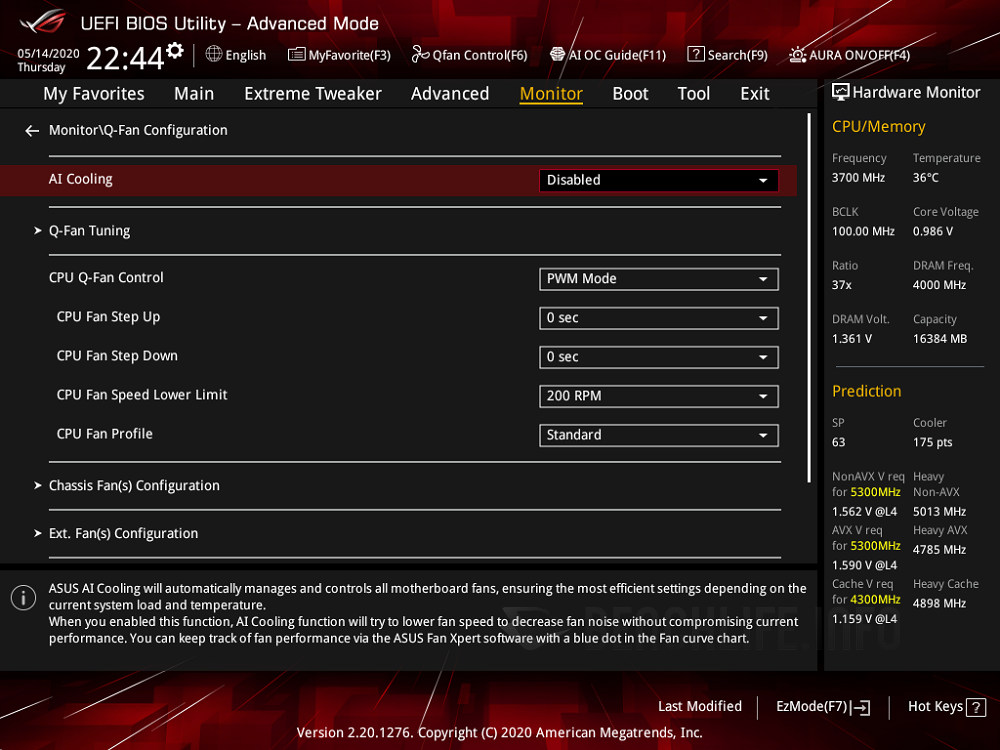Click the EzMode(F7) button

coord(822,706)
